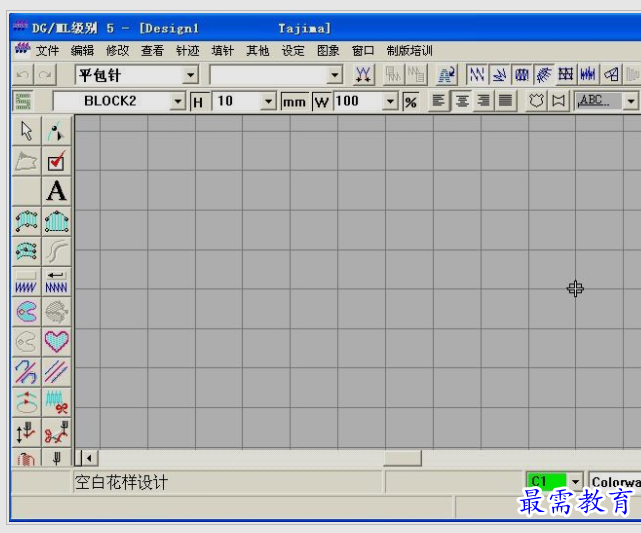Screen dimensions: 641x533
Task: Expand the height value 10 dropdown
Action: [x=268, y=101]
